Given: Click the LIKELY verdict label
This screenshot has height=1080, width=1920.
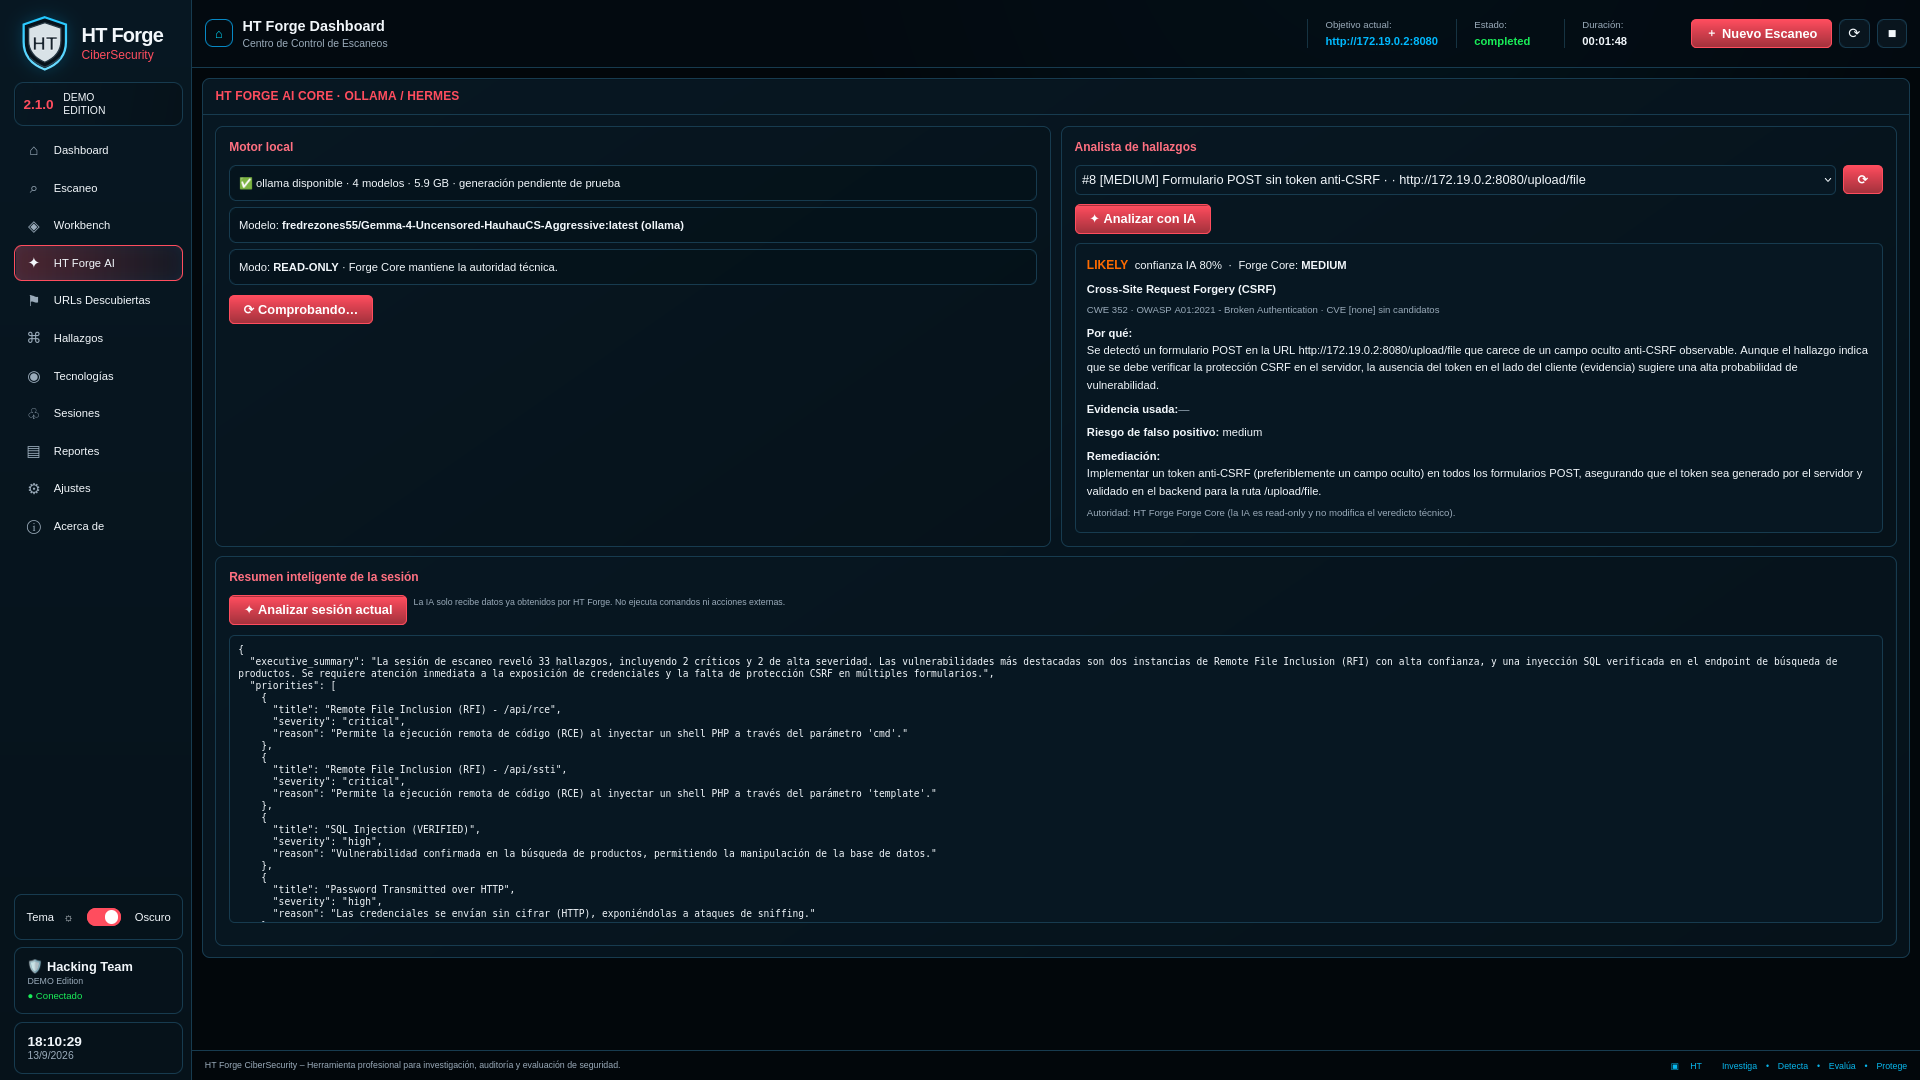Looking at the screenshot, I should [1107, 265].
